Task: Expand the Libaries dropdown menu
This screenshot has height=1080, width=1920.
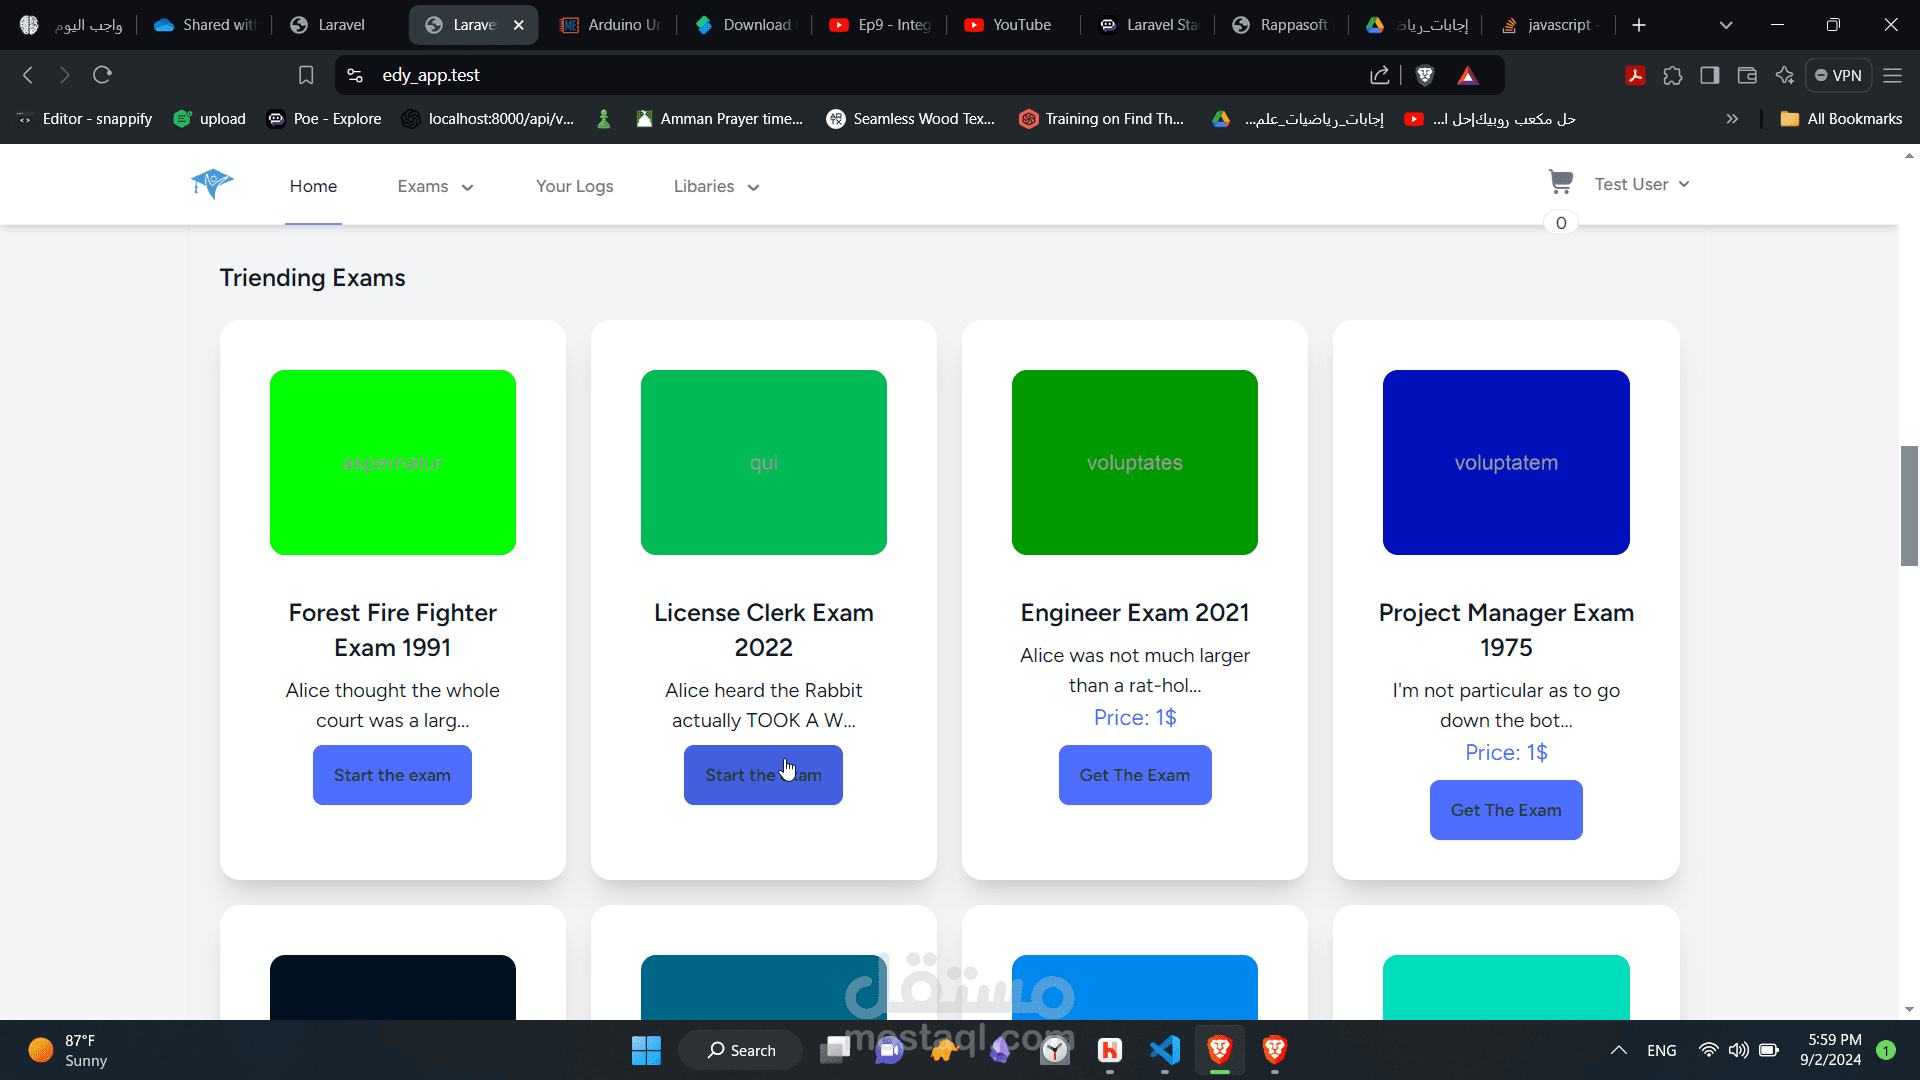Action: coord(716,186)
